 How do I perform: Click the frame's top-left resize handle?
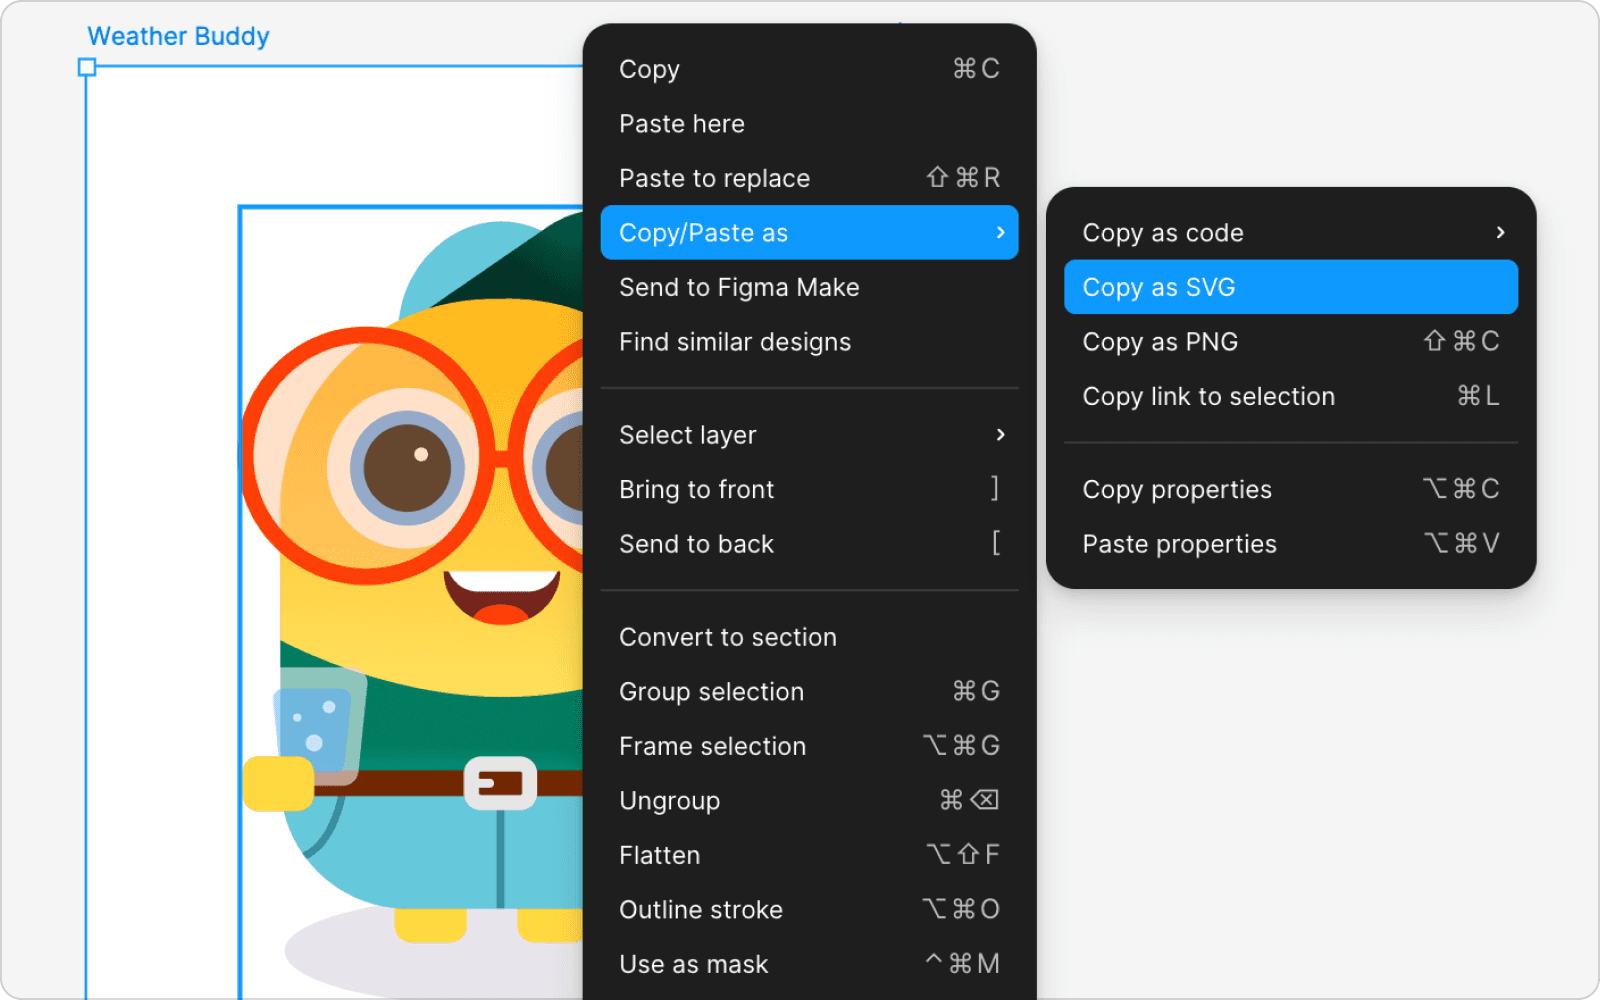pyautogui.click(x=87, y=67)
